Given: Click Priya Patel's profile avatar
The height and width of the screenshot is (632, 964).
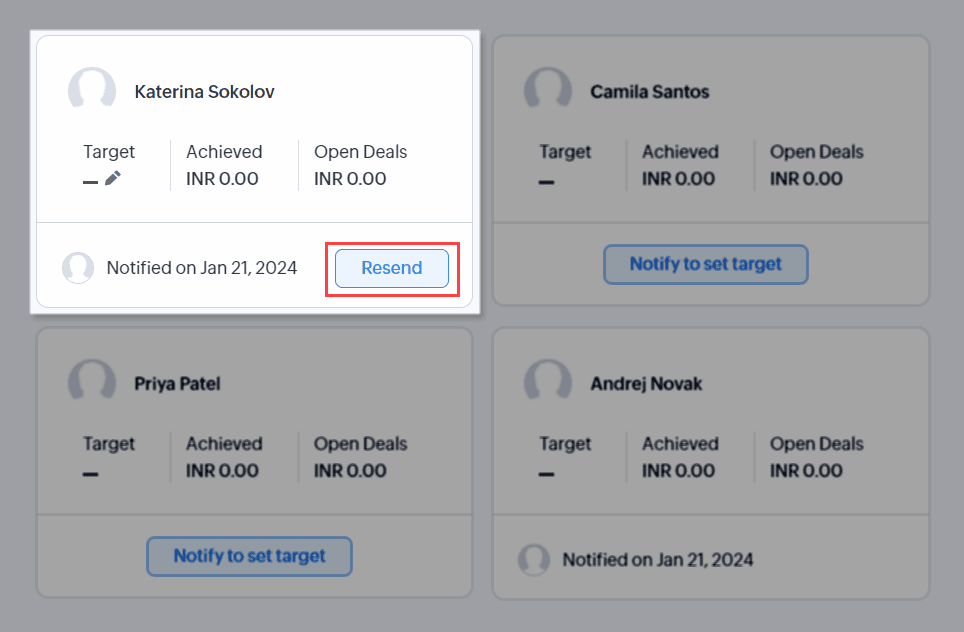Looking at the screenshot, I should (92, 383).
